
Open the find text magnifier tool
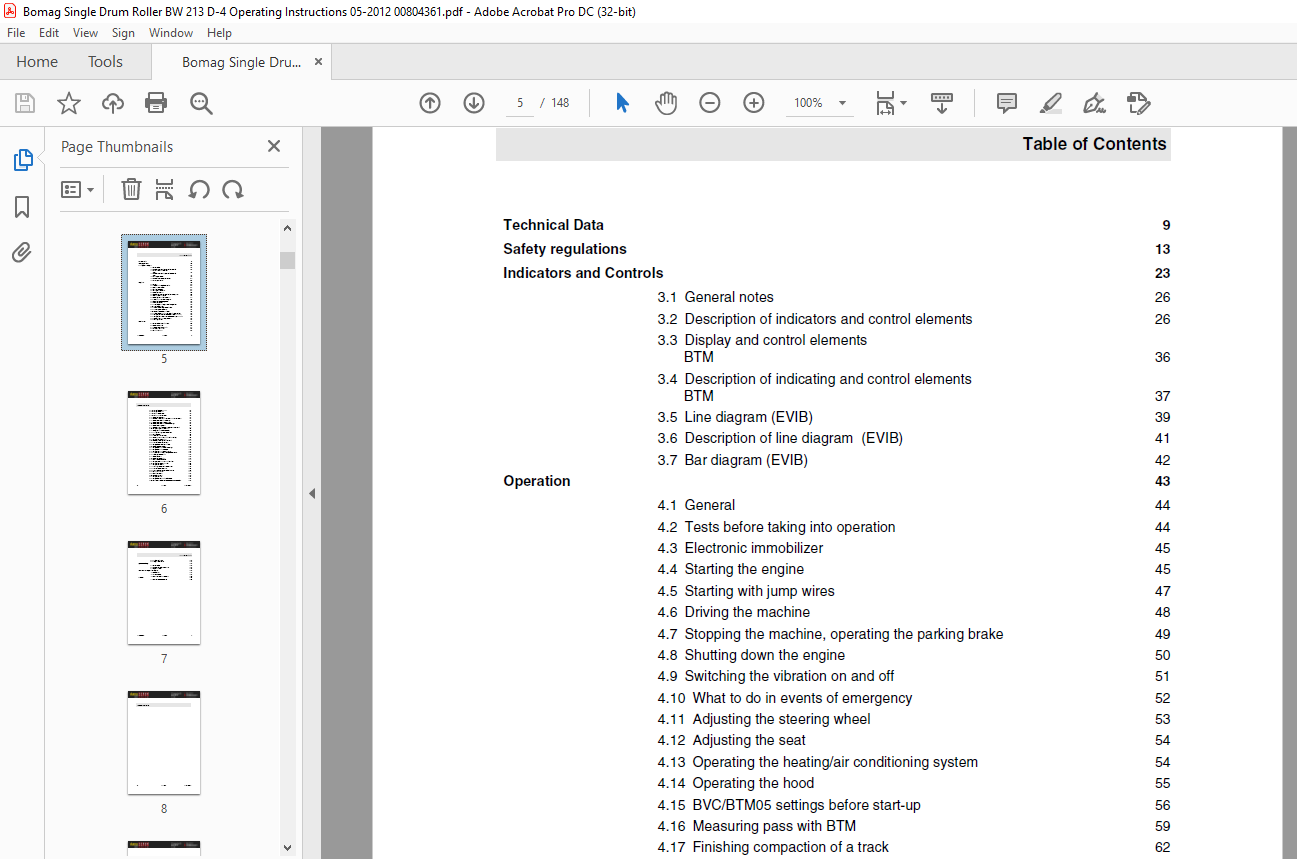[x=201, y=103]
